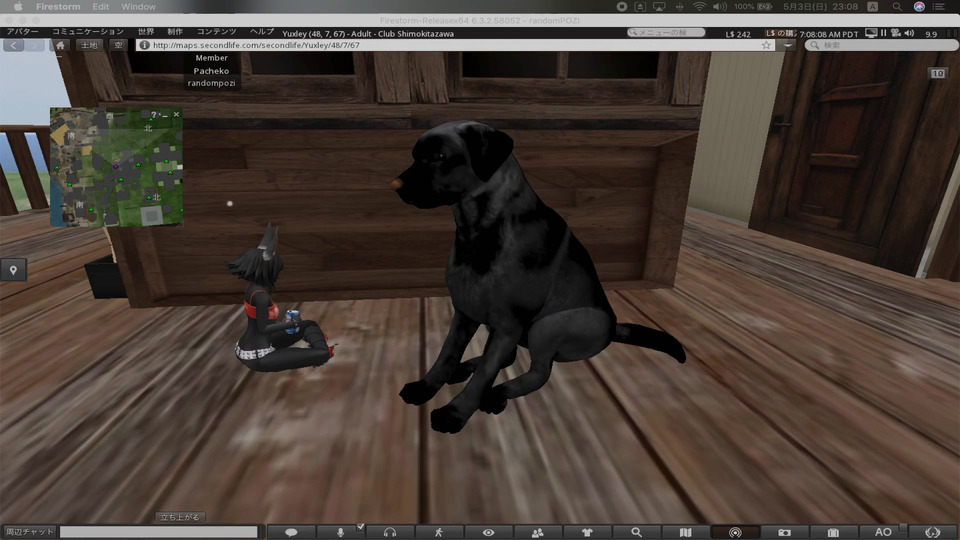The width and height of the screenshot is (960, 540).
Task: Expand the location history dropdown arrow
Action: (788, 45)
